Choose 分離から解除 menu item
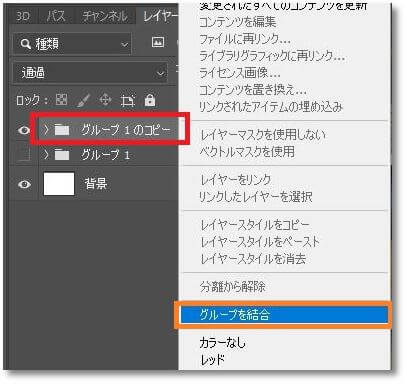407x385 pixels. pos(233,287)
